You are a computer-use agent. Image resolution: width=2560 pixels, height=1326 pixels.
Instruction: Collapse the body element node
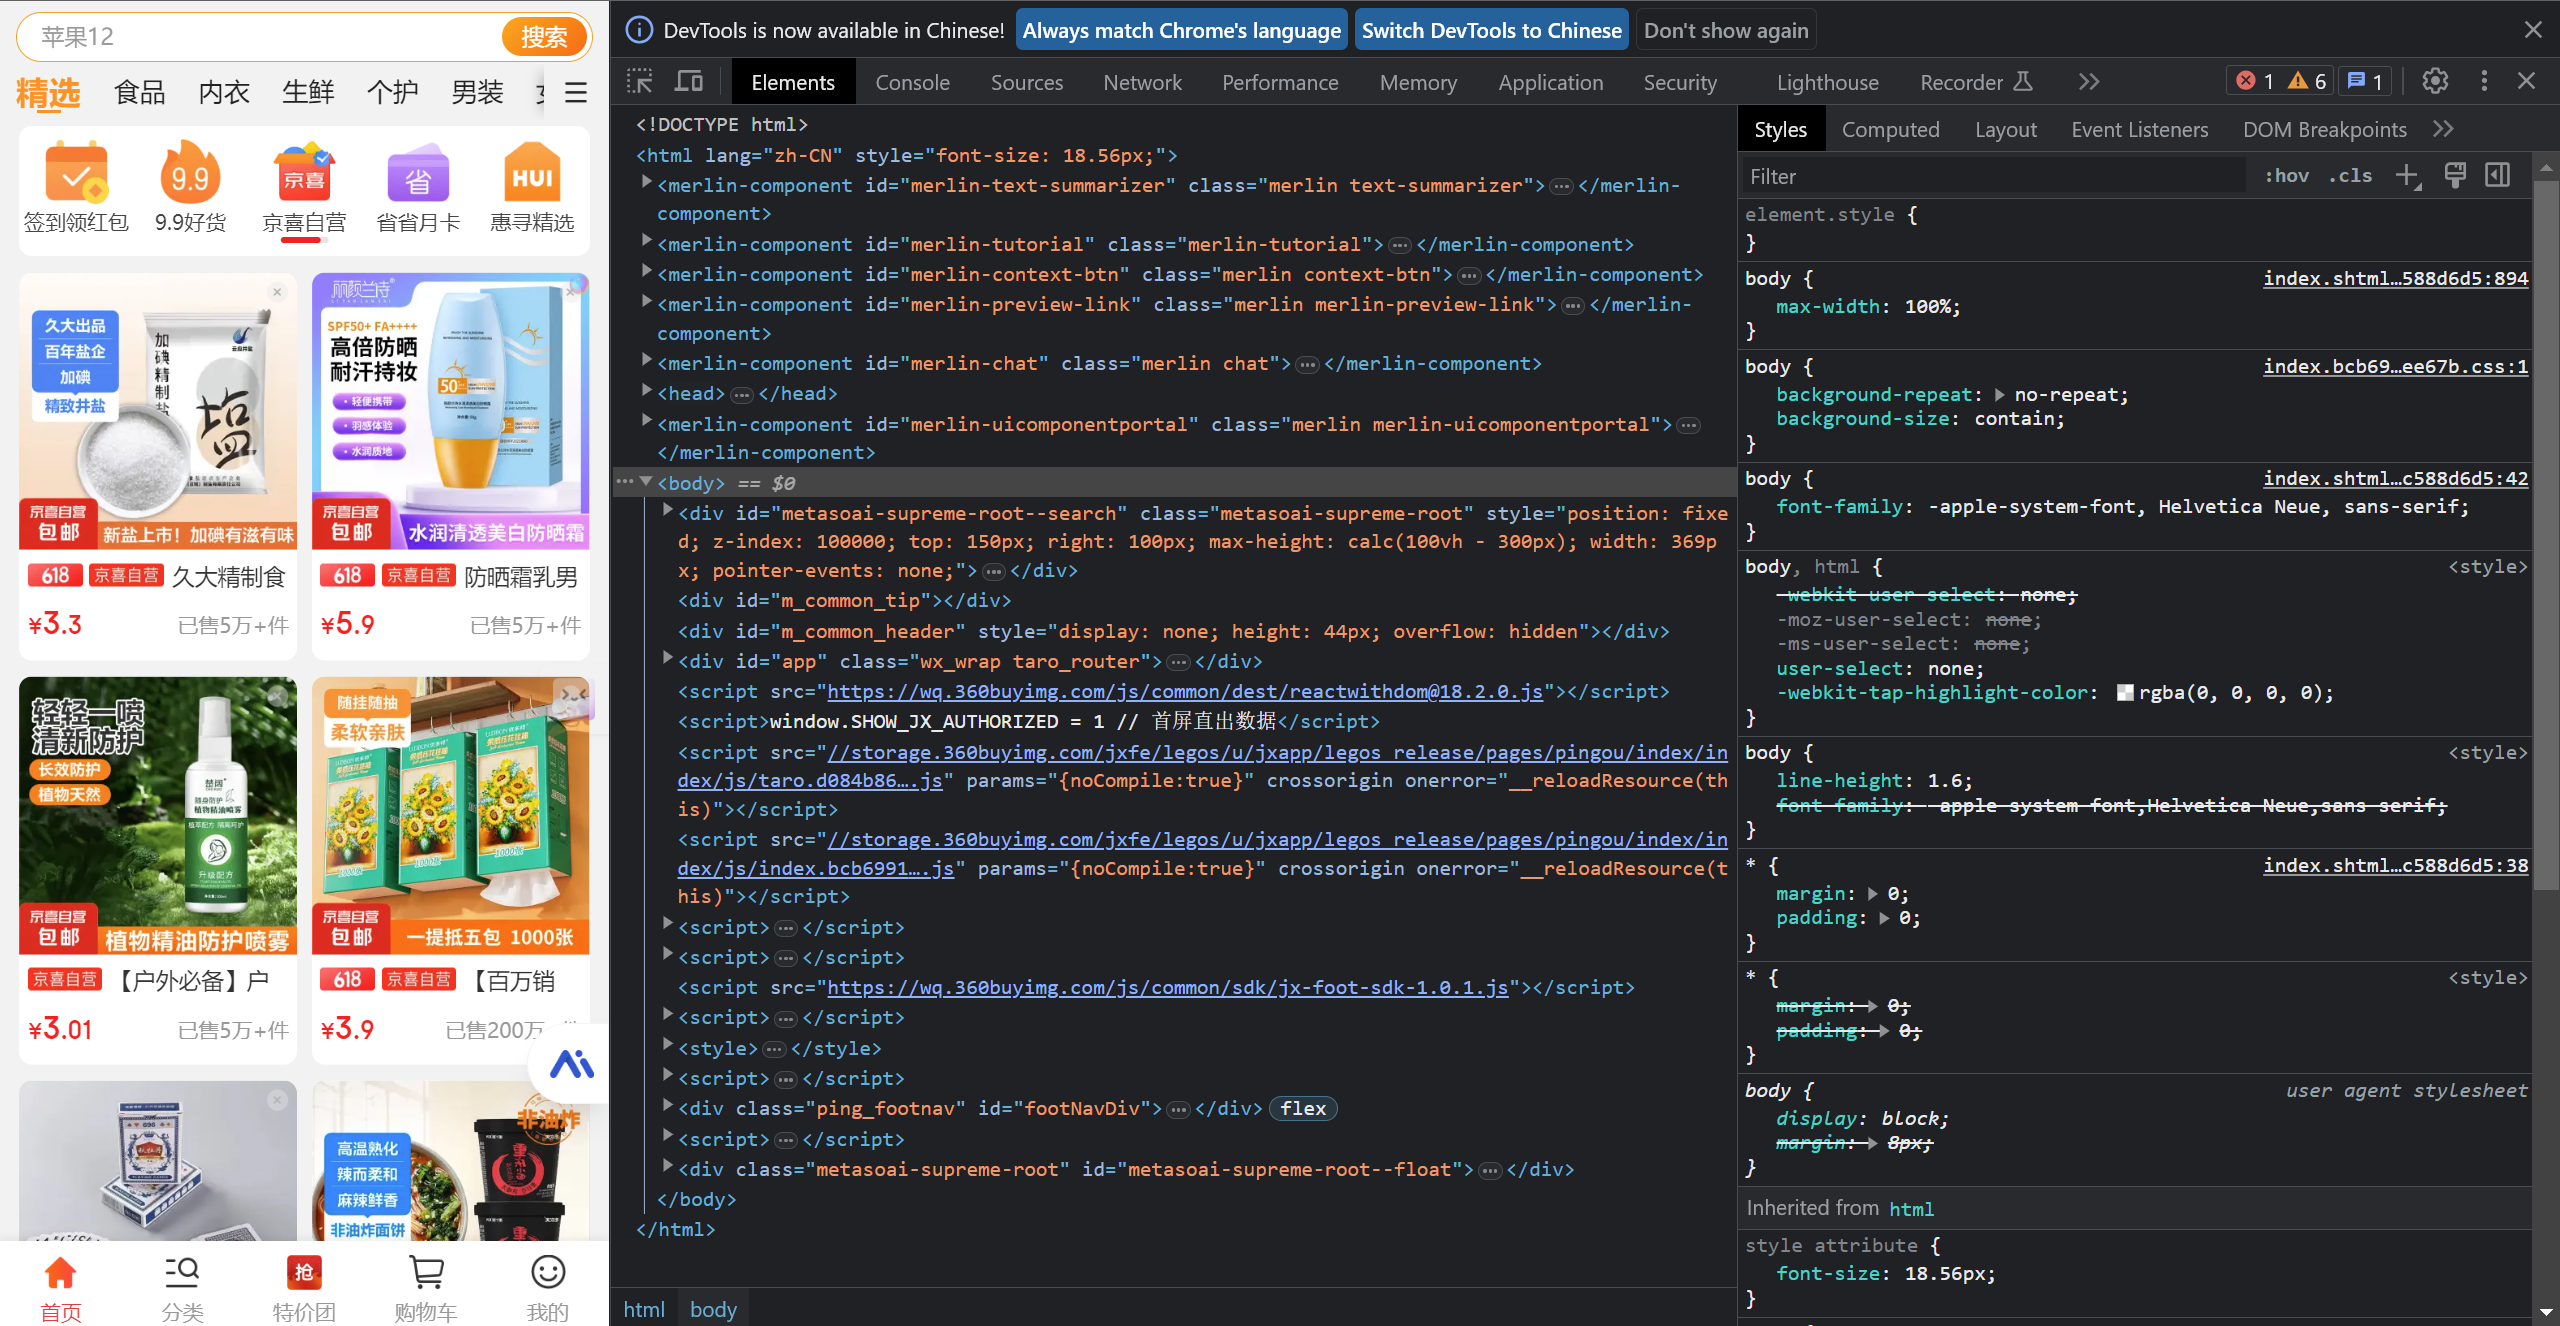(647, 481)
